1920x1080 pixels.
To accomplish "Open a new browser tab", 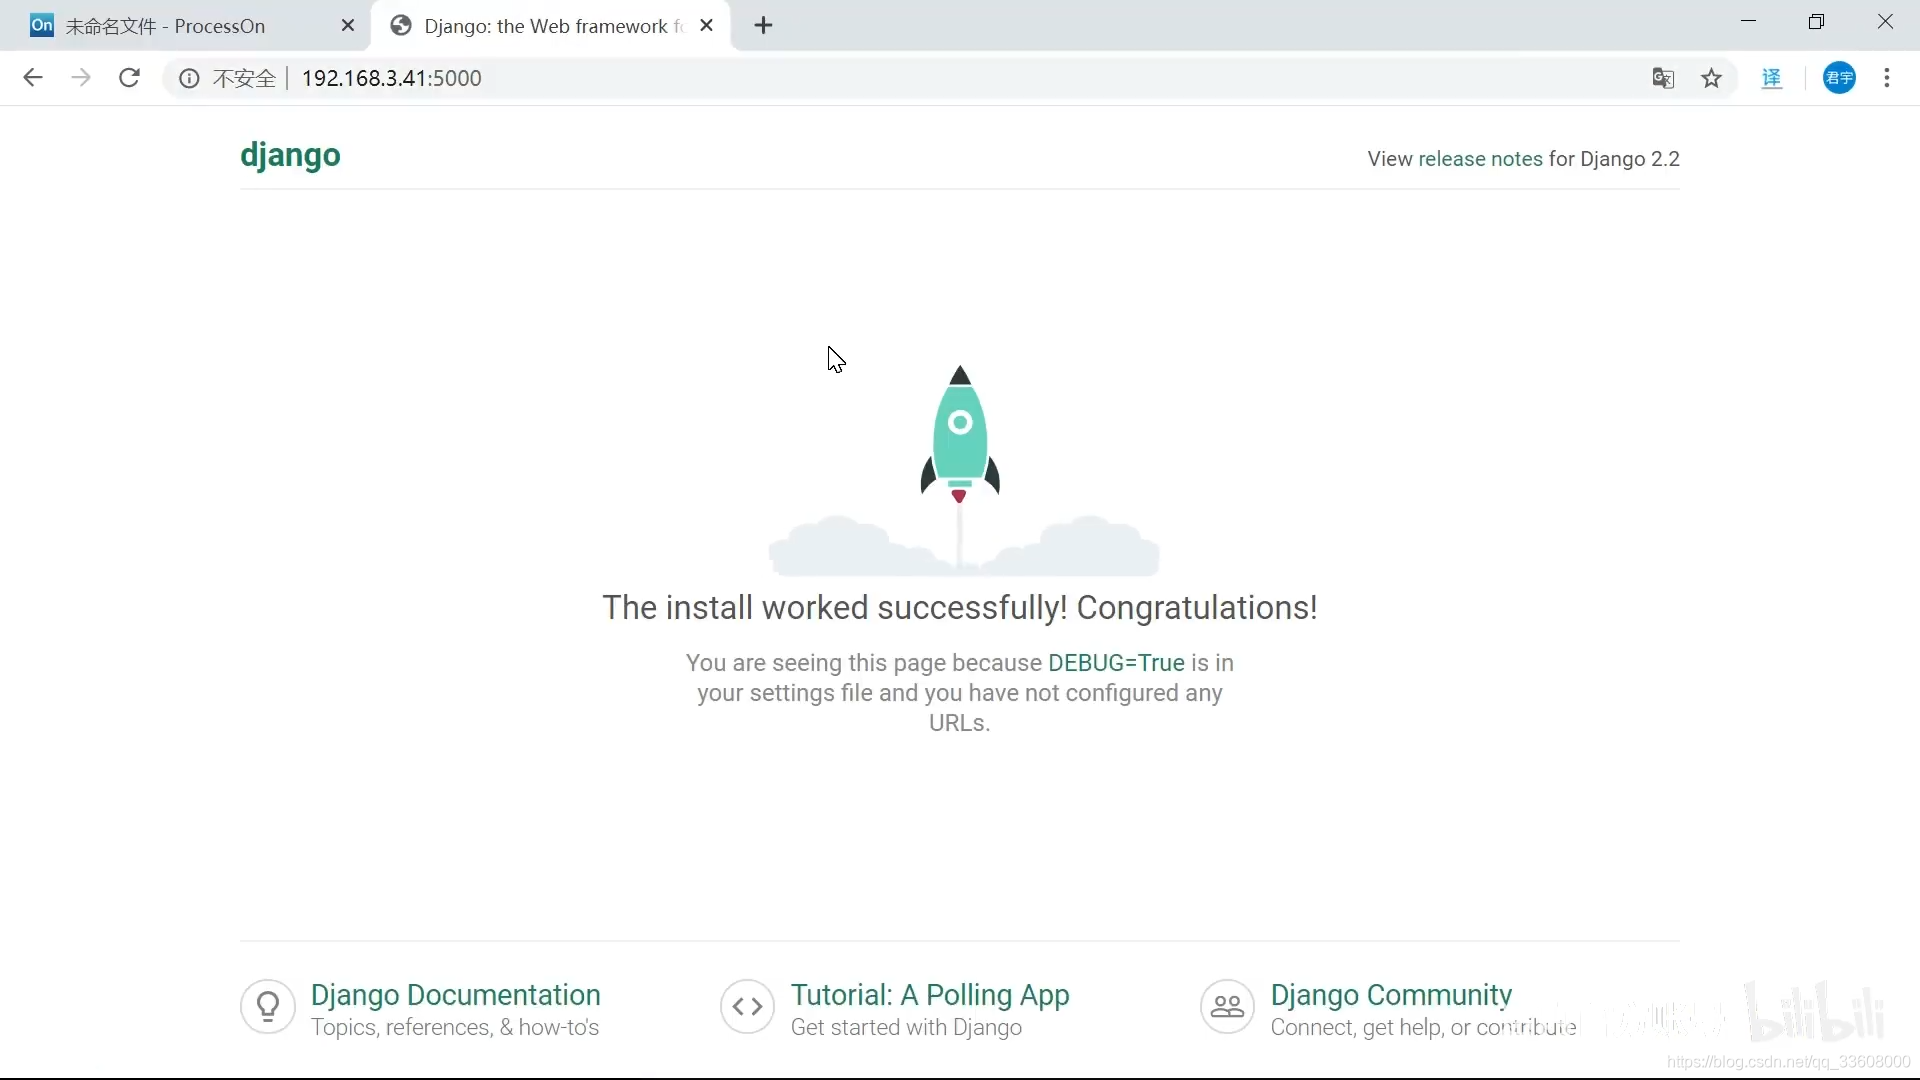I will (x=763, y=26).
